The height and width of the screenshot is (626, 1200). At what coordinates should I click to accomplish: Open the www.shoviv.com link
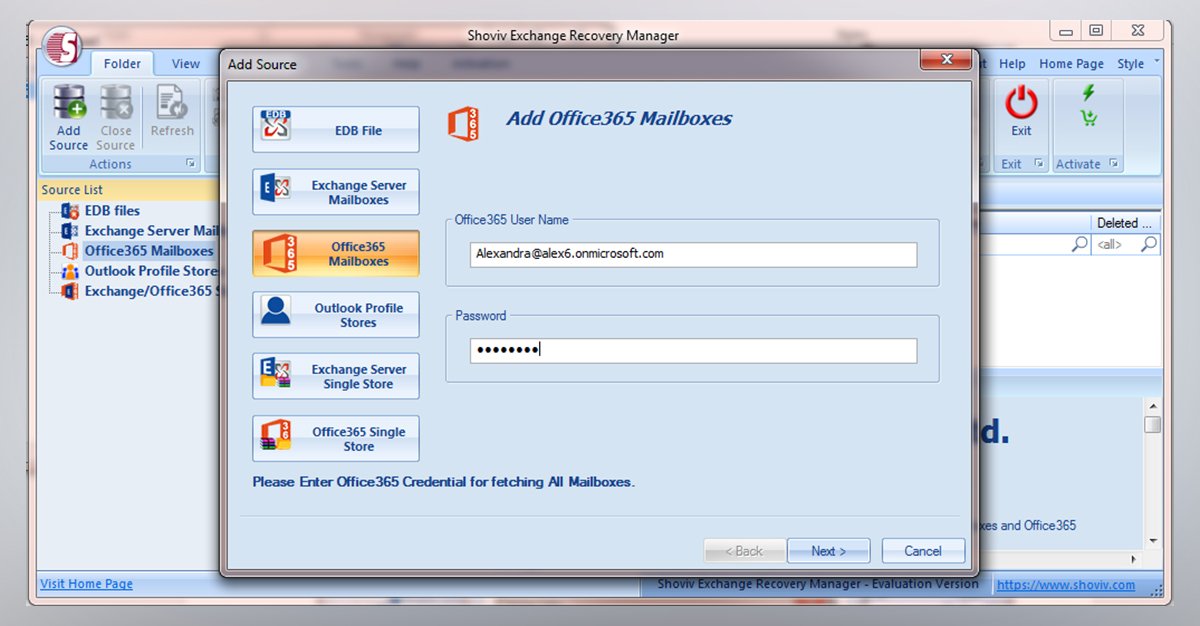tap(1066, 585)
